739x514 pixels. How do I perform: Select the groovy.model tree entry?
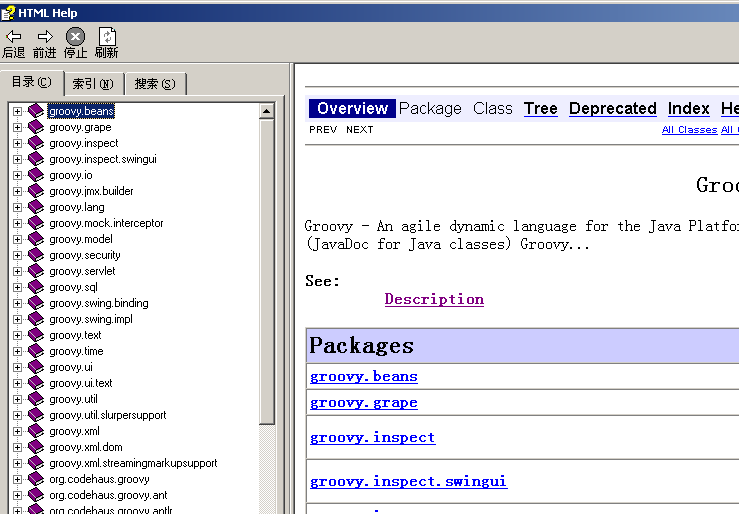(x=81, y=239)
